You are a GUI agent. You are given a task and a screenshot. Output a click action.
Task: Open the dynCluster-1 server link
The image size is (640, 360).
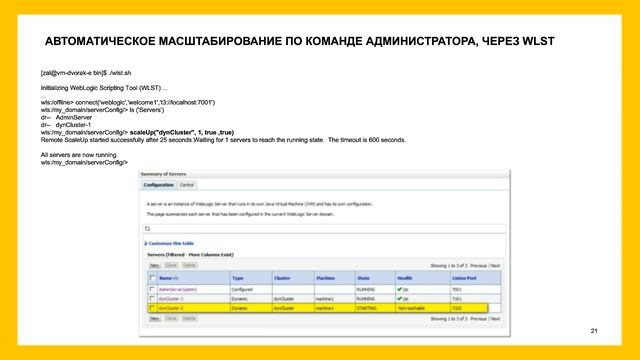click(171, 299)
